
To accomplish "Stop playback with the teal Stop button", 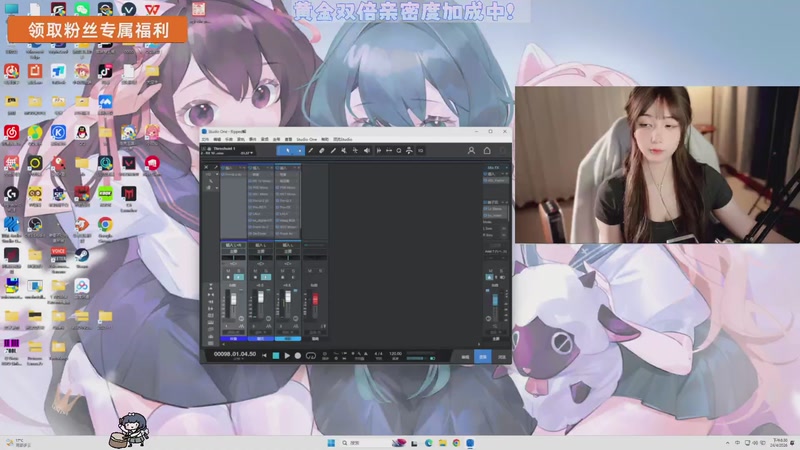I will 276,356.
